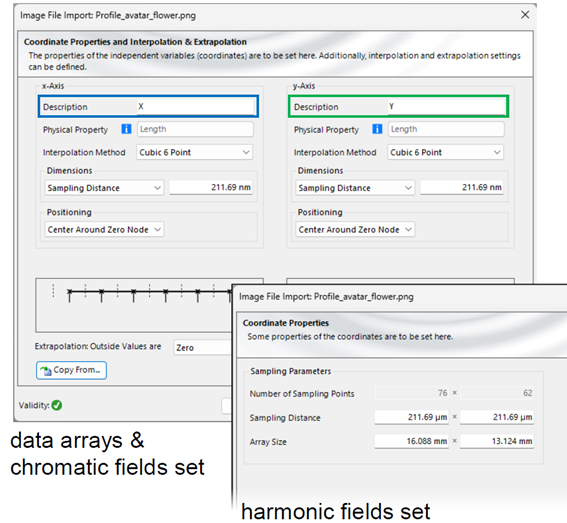Click the Array Size 16.088 mm field
The height and width of the screenshot is (523, 567).
point(412,441)
